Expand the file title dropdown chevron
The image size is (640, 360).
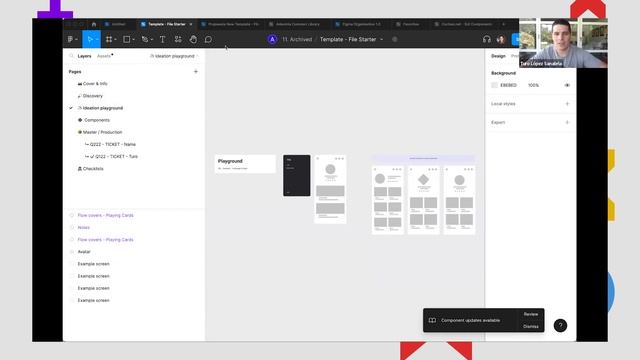382,40
